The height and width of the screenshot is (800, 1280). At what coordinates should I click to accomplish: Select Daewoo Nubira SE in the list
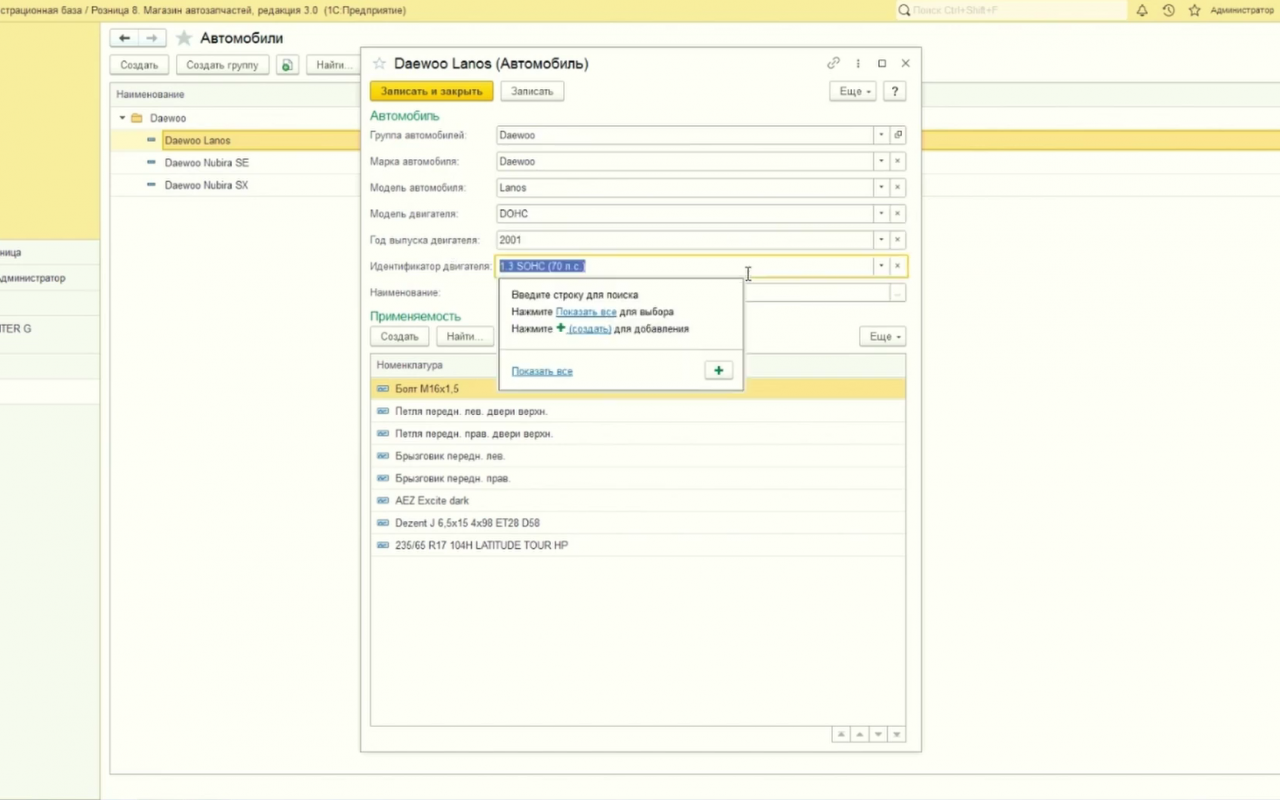(207, 162)
